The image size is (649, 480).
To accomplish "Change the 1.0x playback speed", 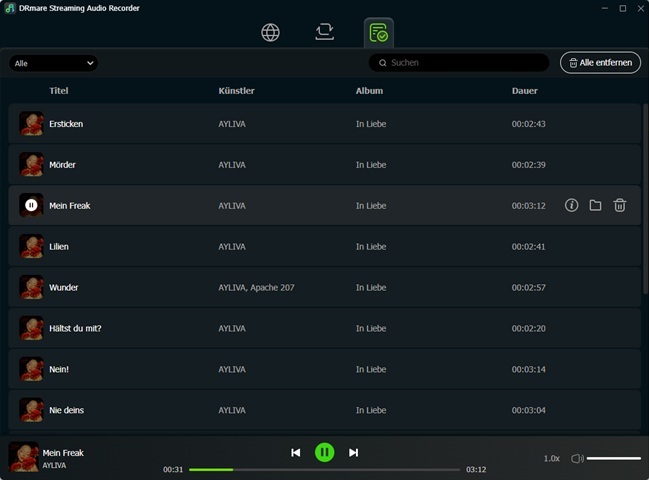I will [551, 458].
